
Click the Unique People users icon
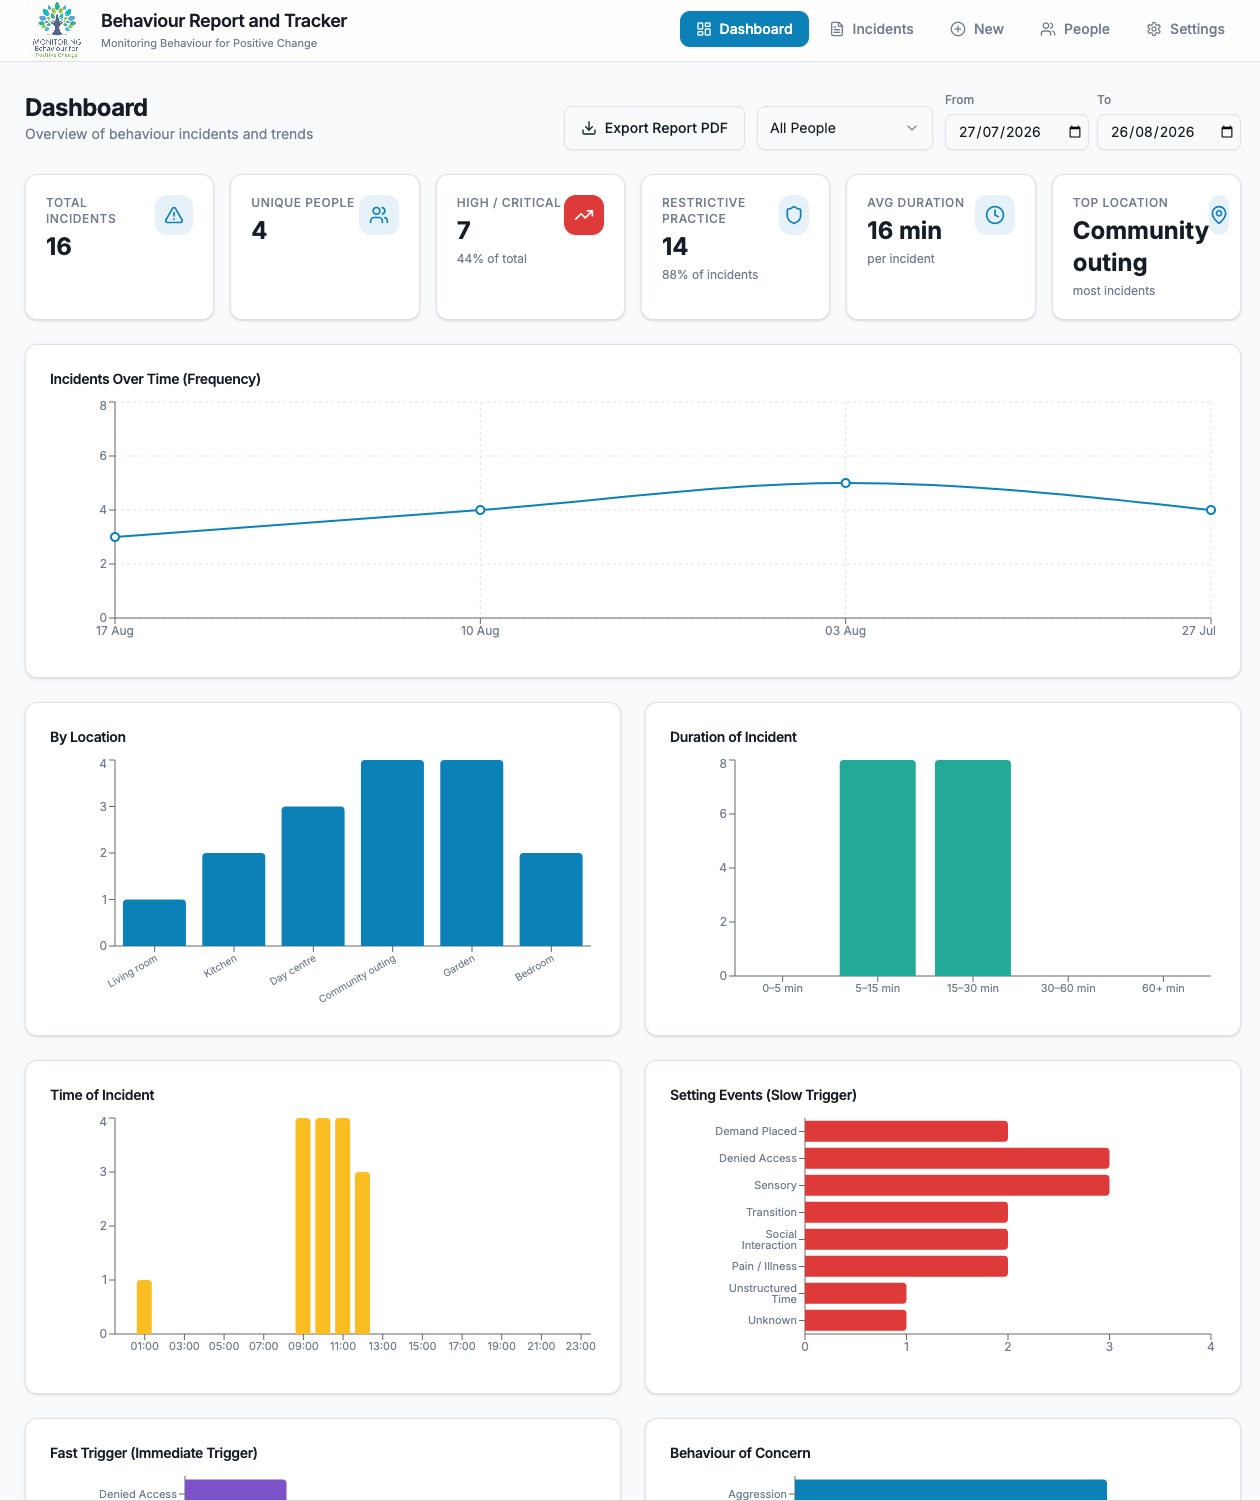379,215
